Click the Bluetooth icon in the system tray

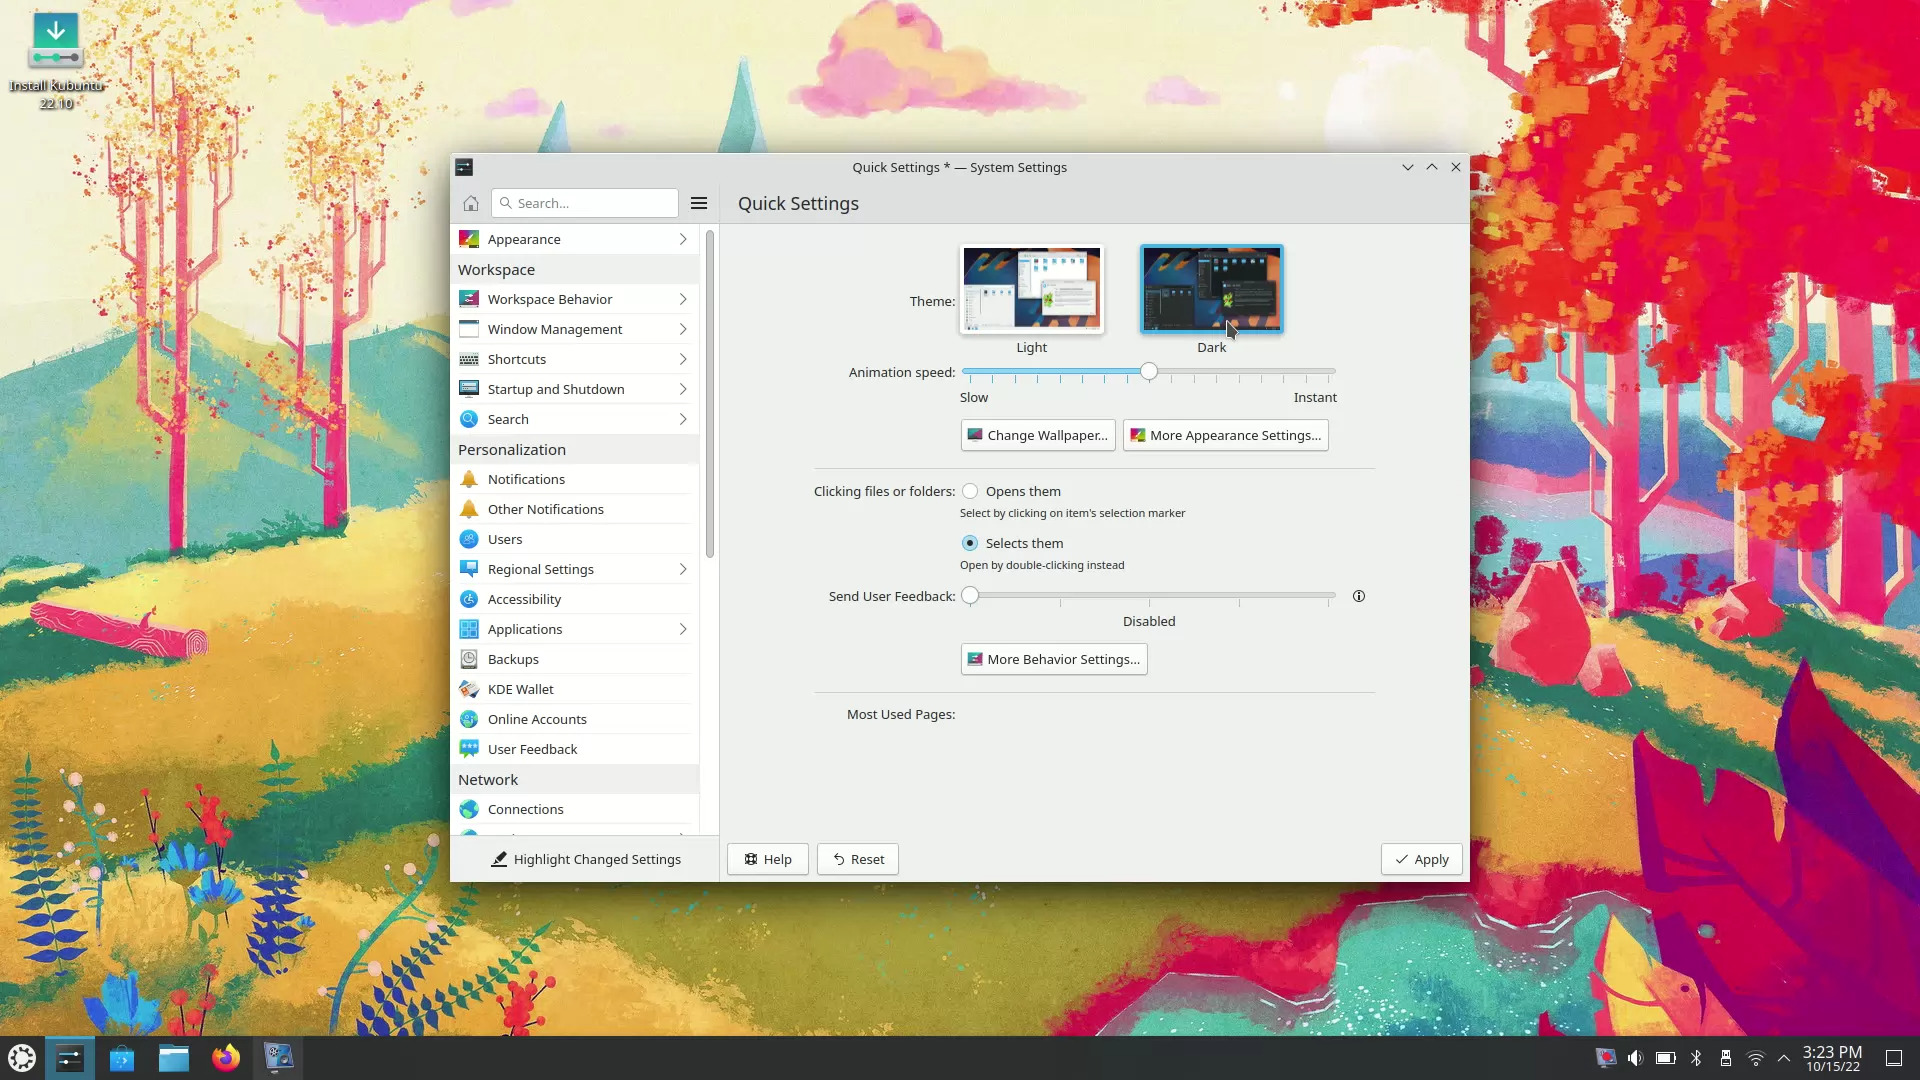pyautogui.click(x=1695, y=1057)
